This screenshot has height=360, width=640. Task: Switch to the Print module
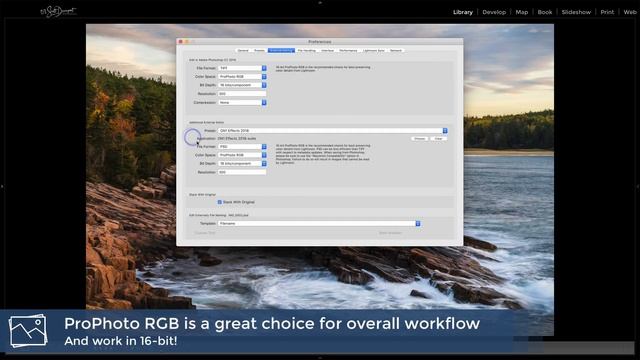pos(607,12)
